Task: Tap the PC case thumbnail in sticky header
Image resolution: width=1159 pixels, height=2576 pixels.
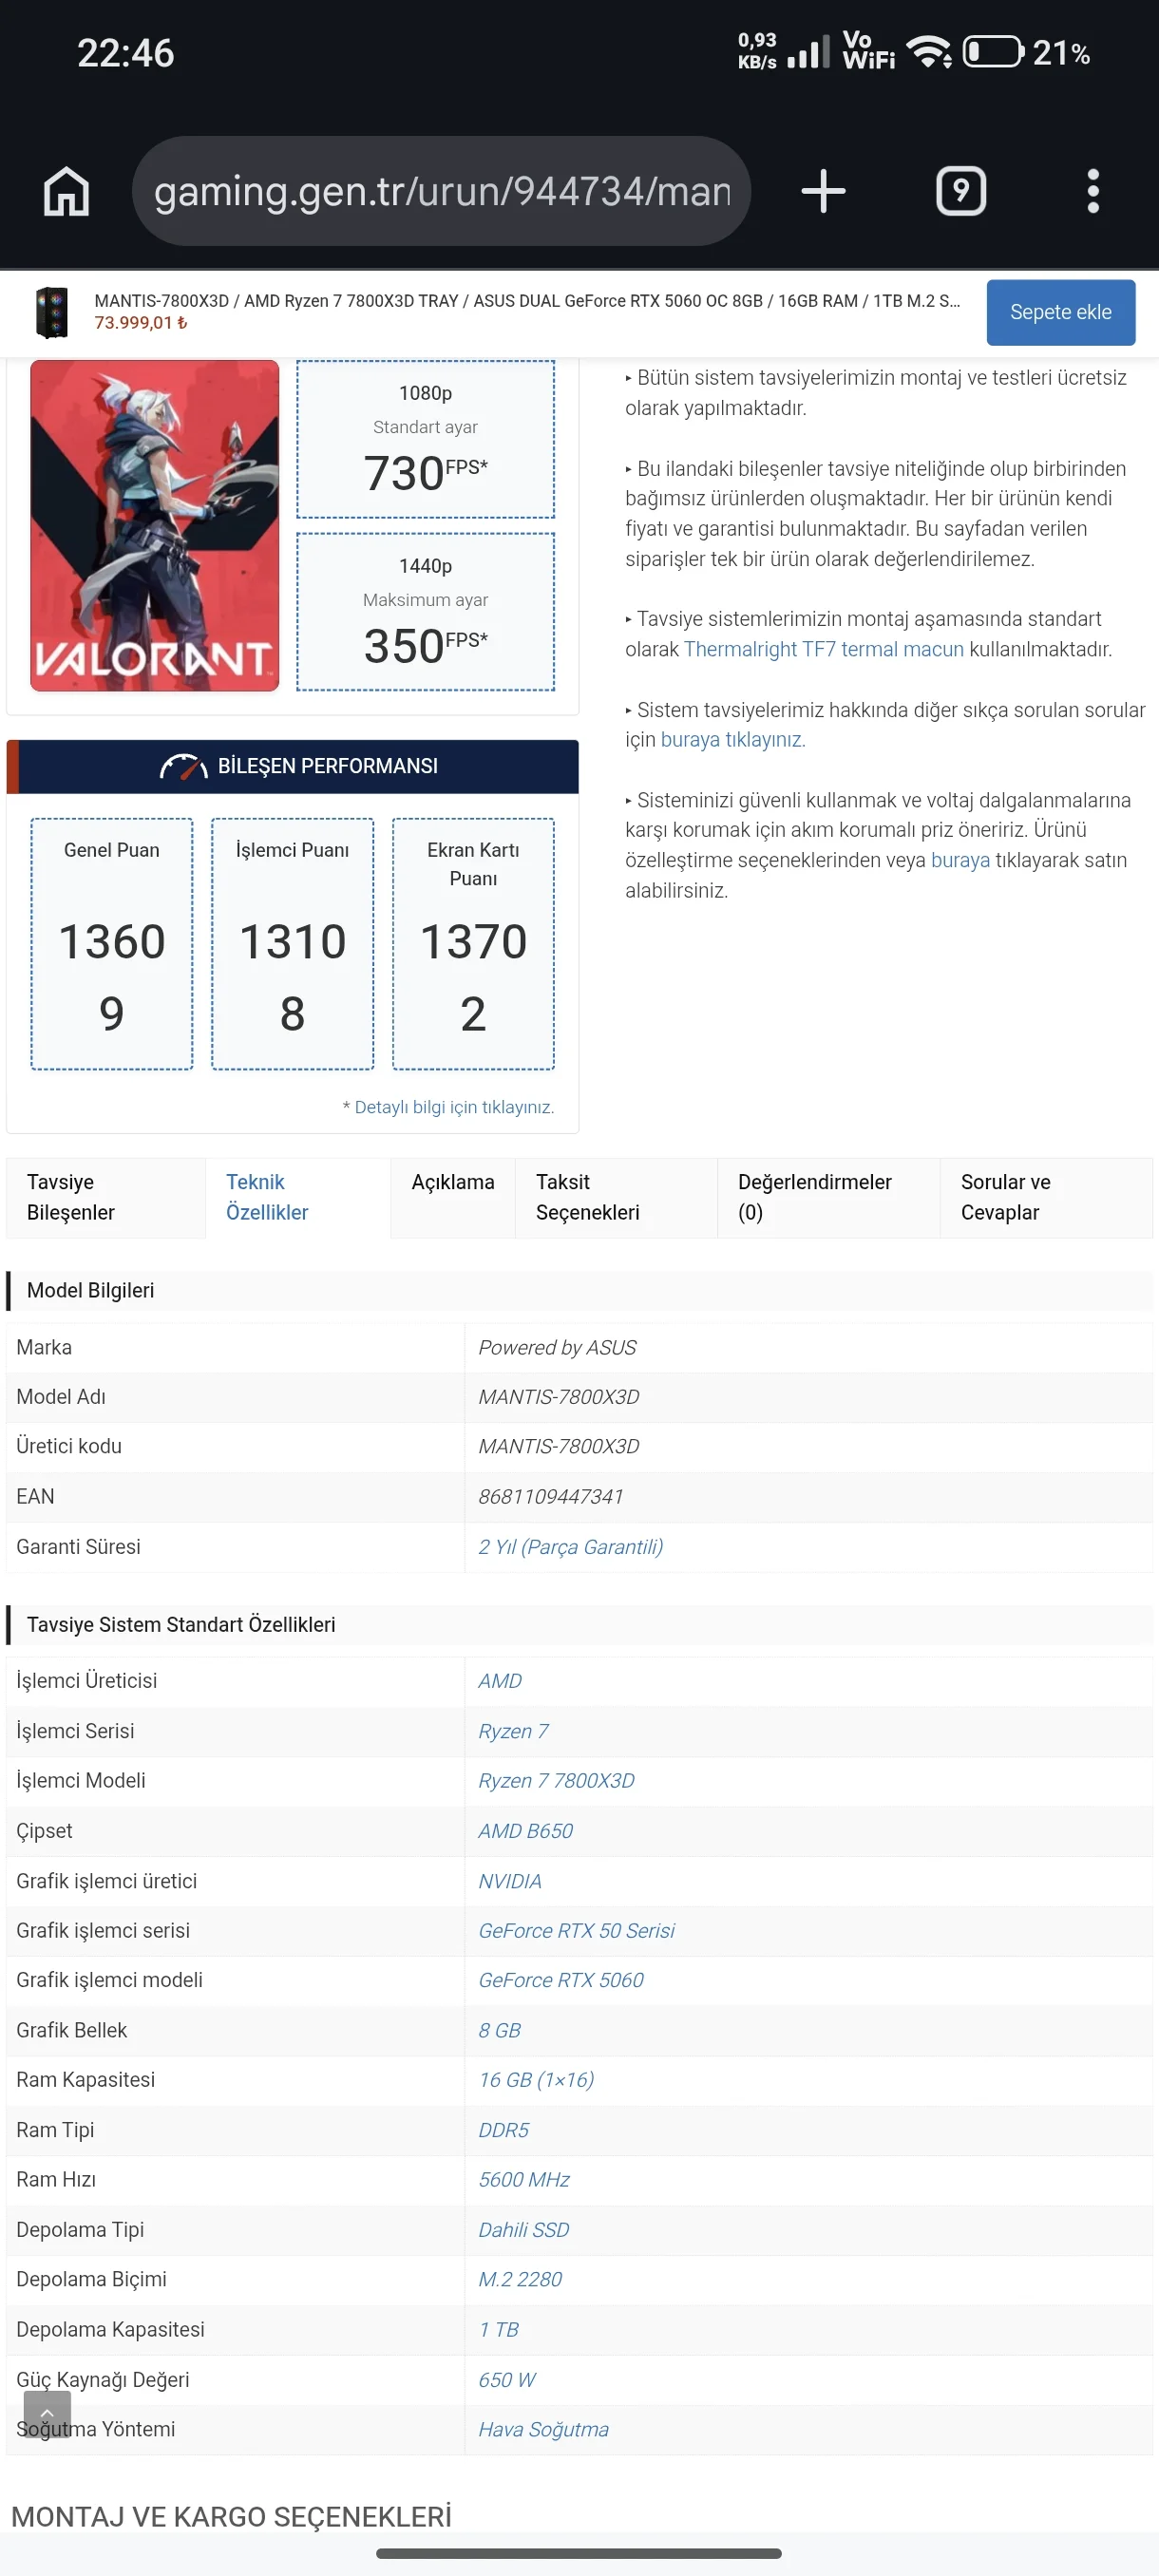Action: [x=51, y=312]
